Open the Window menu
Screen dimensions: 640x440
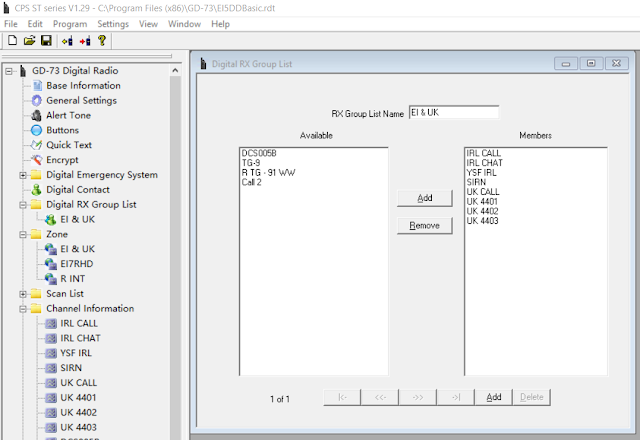click(184, 24)
